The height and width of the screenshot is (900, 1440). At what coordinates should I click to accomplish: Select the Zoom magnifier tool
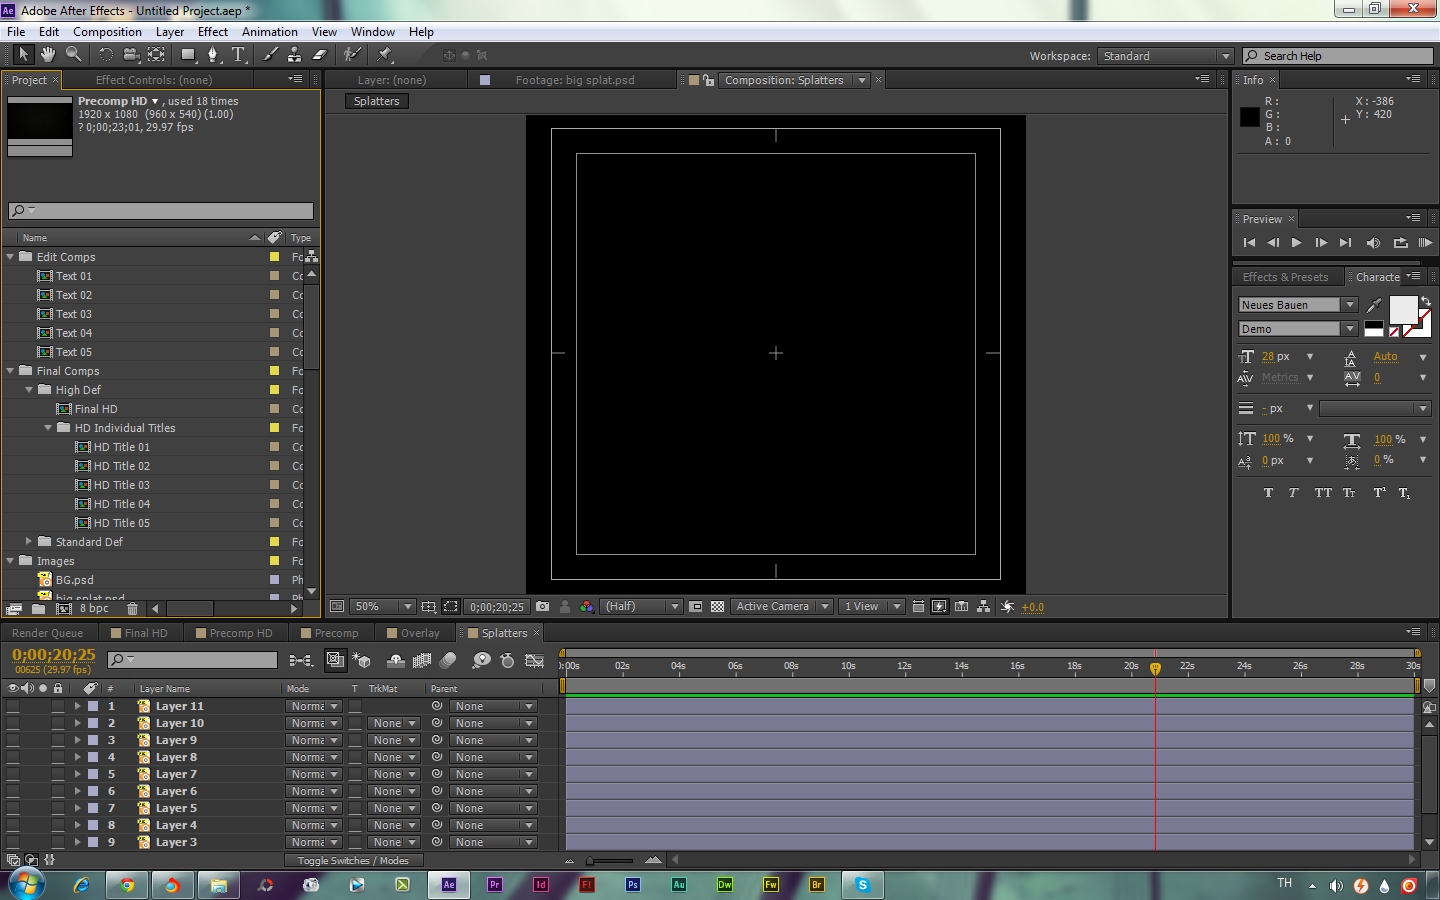coord(73,55)
